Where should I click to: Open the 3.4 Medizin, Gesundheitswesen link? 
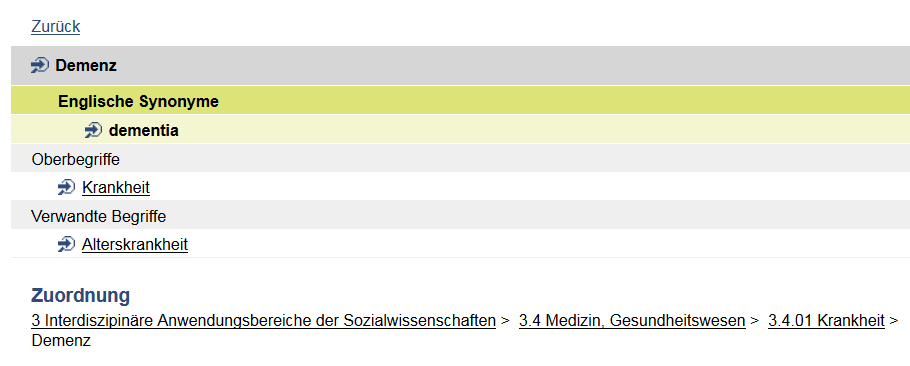pos(632,320)
